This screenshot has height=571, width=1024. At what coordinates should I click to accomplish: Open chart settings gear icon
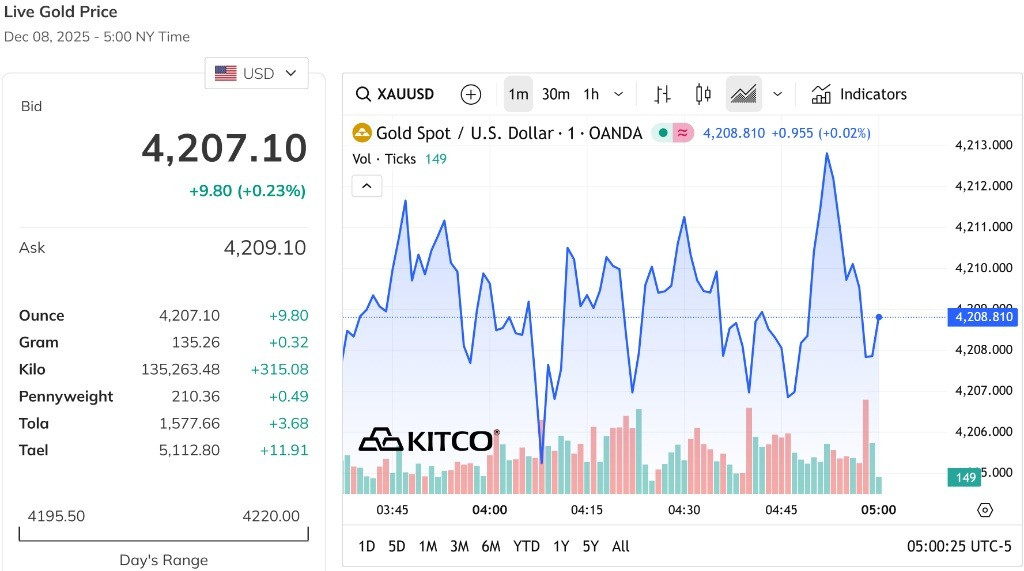pyautogui.click(x=985, y=510)
